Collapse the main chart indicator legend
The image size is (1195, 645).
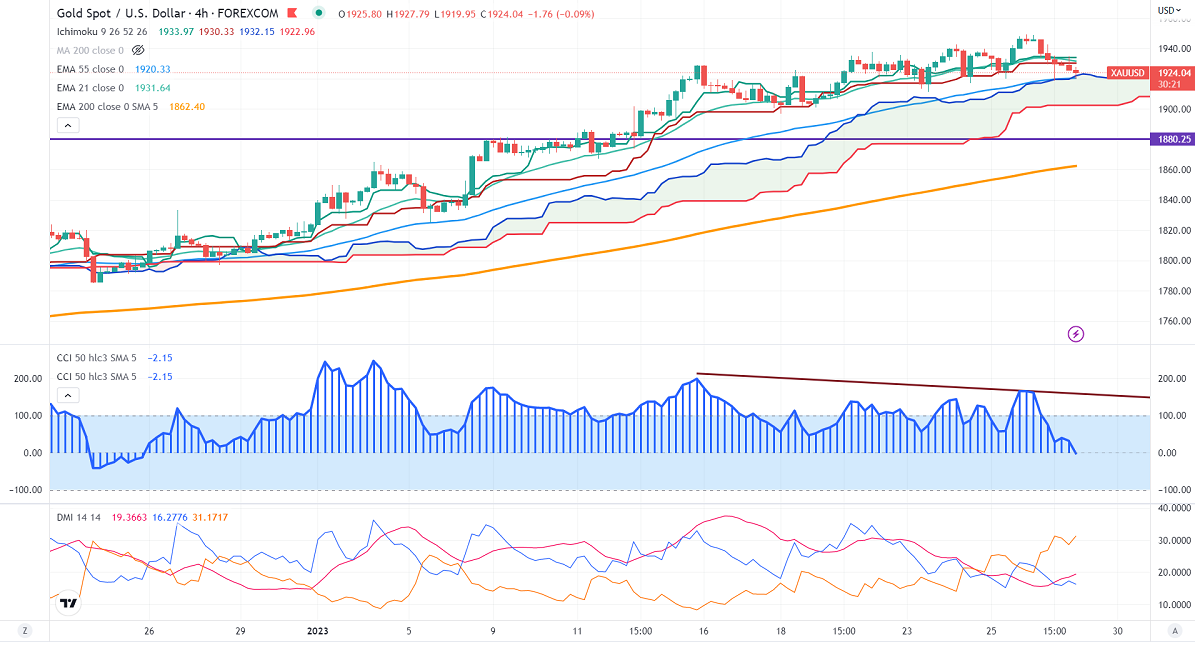68,126
